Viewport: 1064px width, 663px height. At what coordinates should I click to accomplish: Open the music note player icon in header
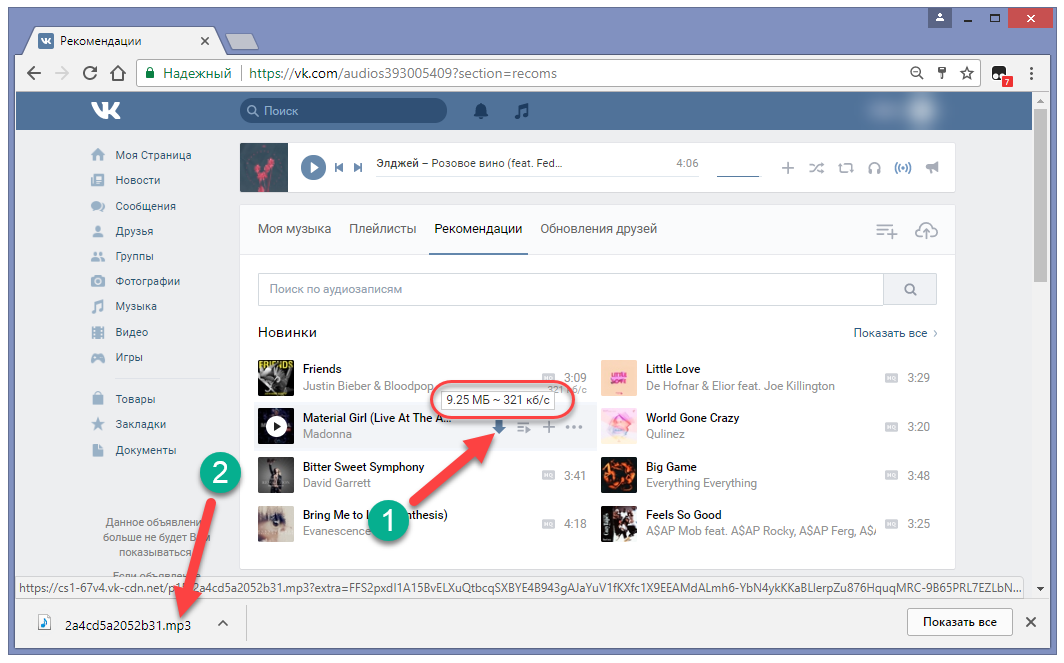[521, 111]
